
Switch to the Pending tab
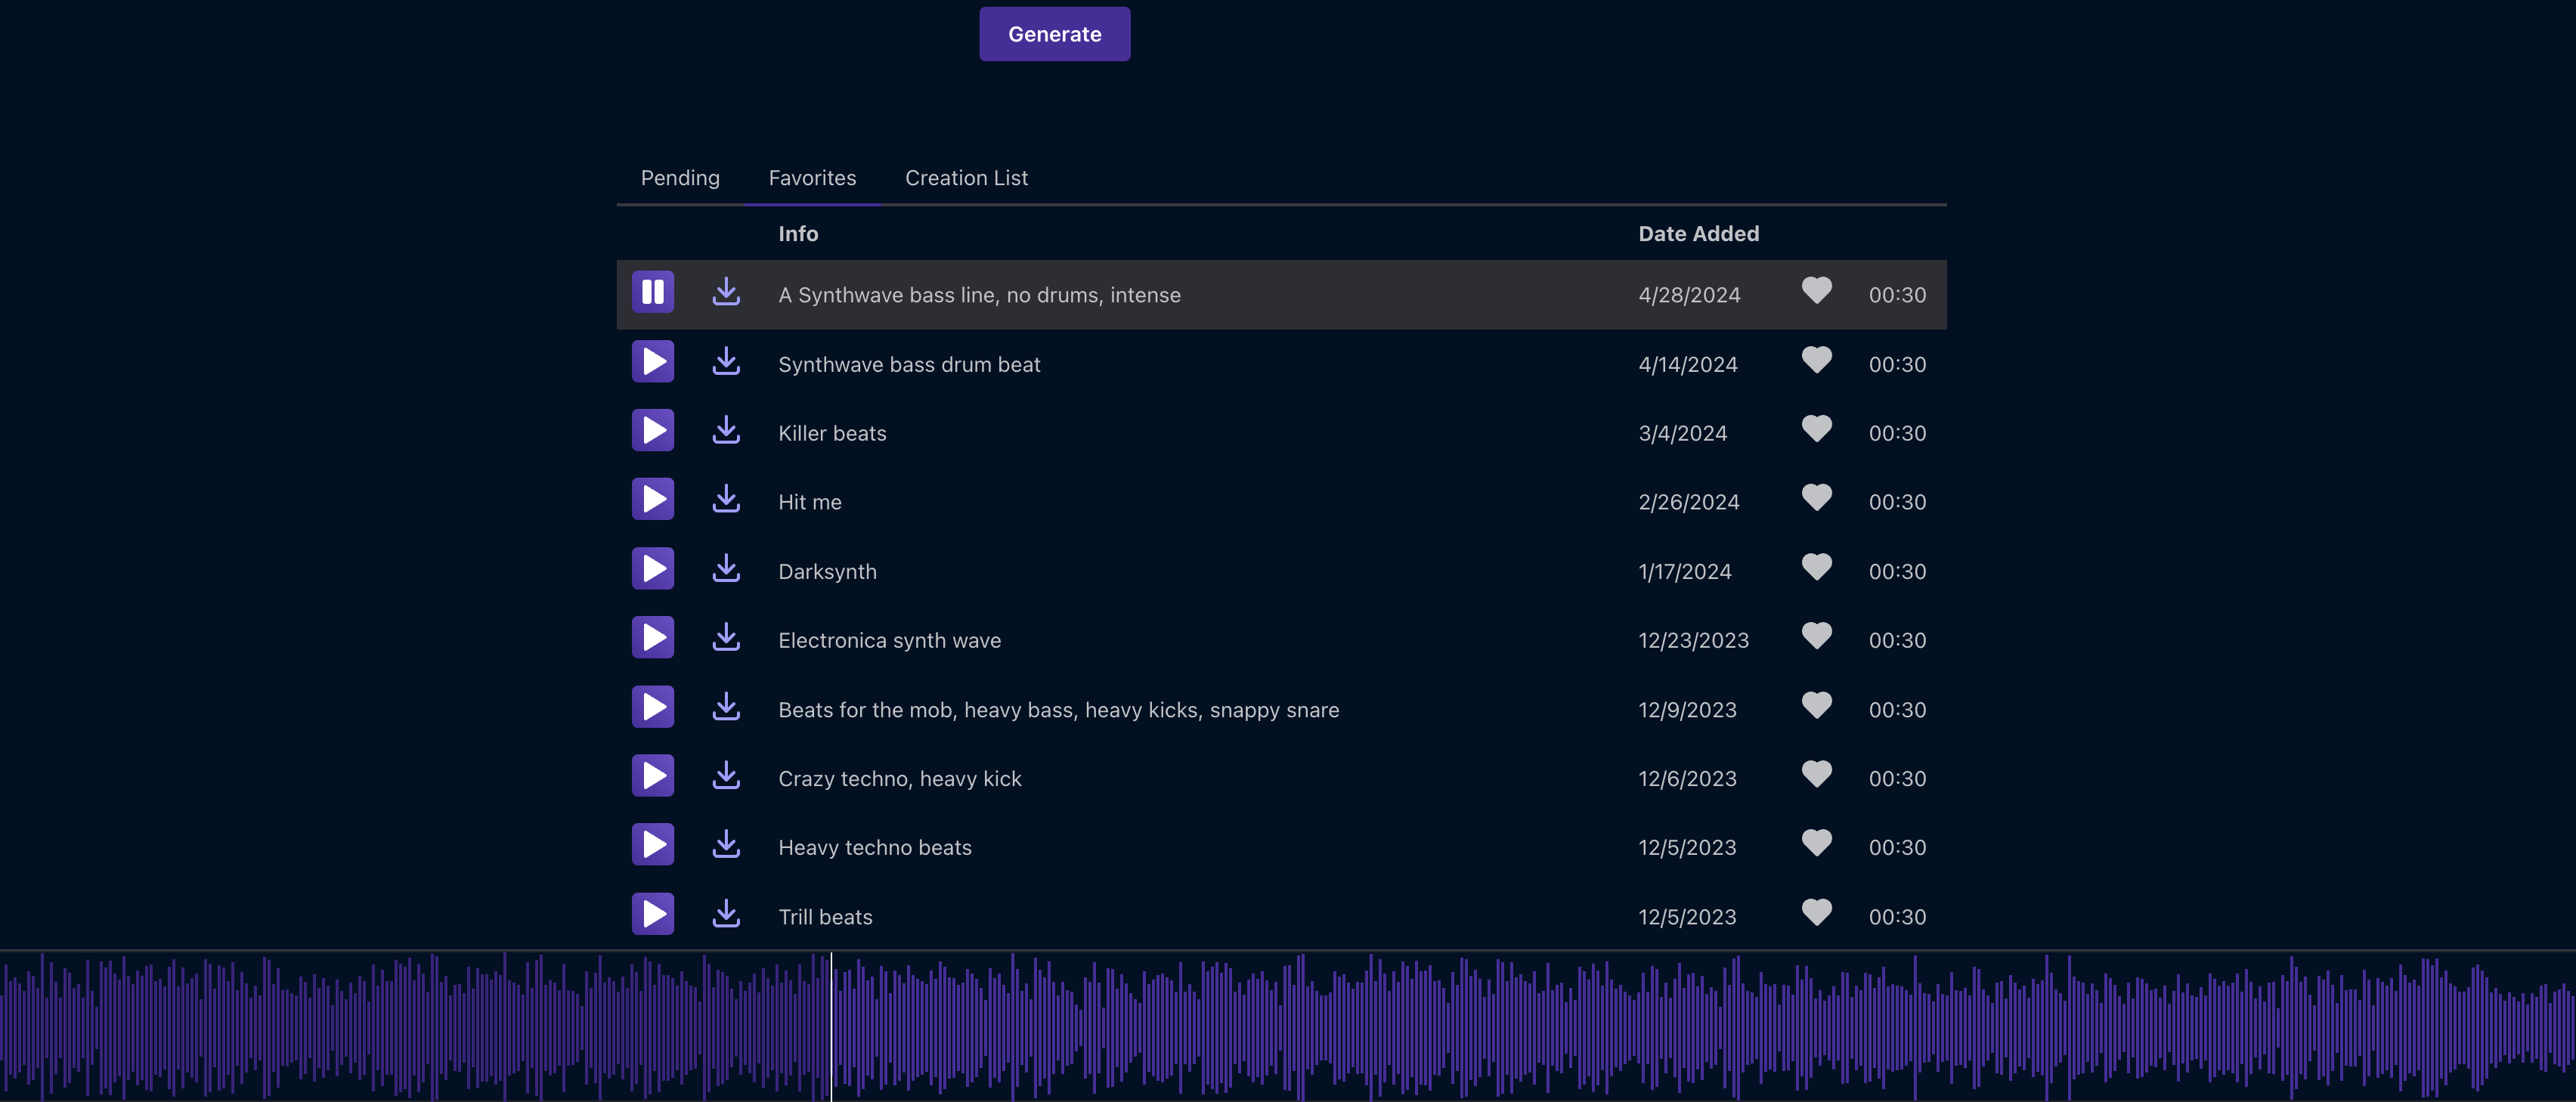[x=680, y=178]
